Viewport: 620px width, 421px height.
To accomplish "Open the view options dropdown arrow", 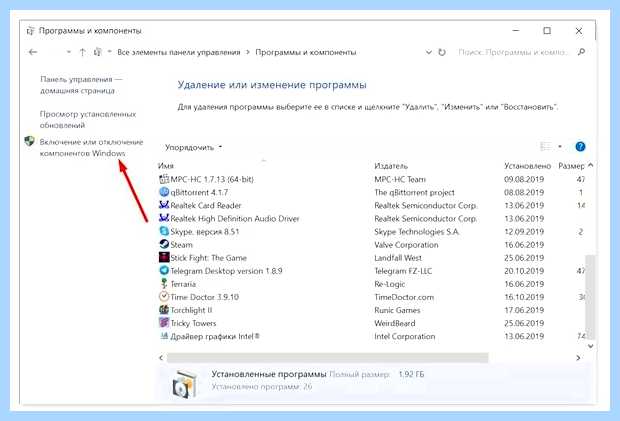I will [x=560, y=147].
